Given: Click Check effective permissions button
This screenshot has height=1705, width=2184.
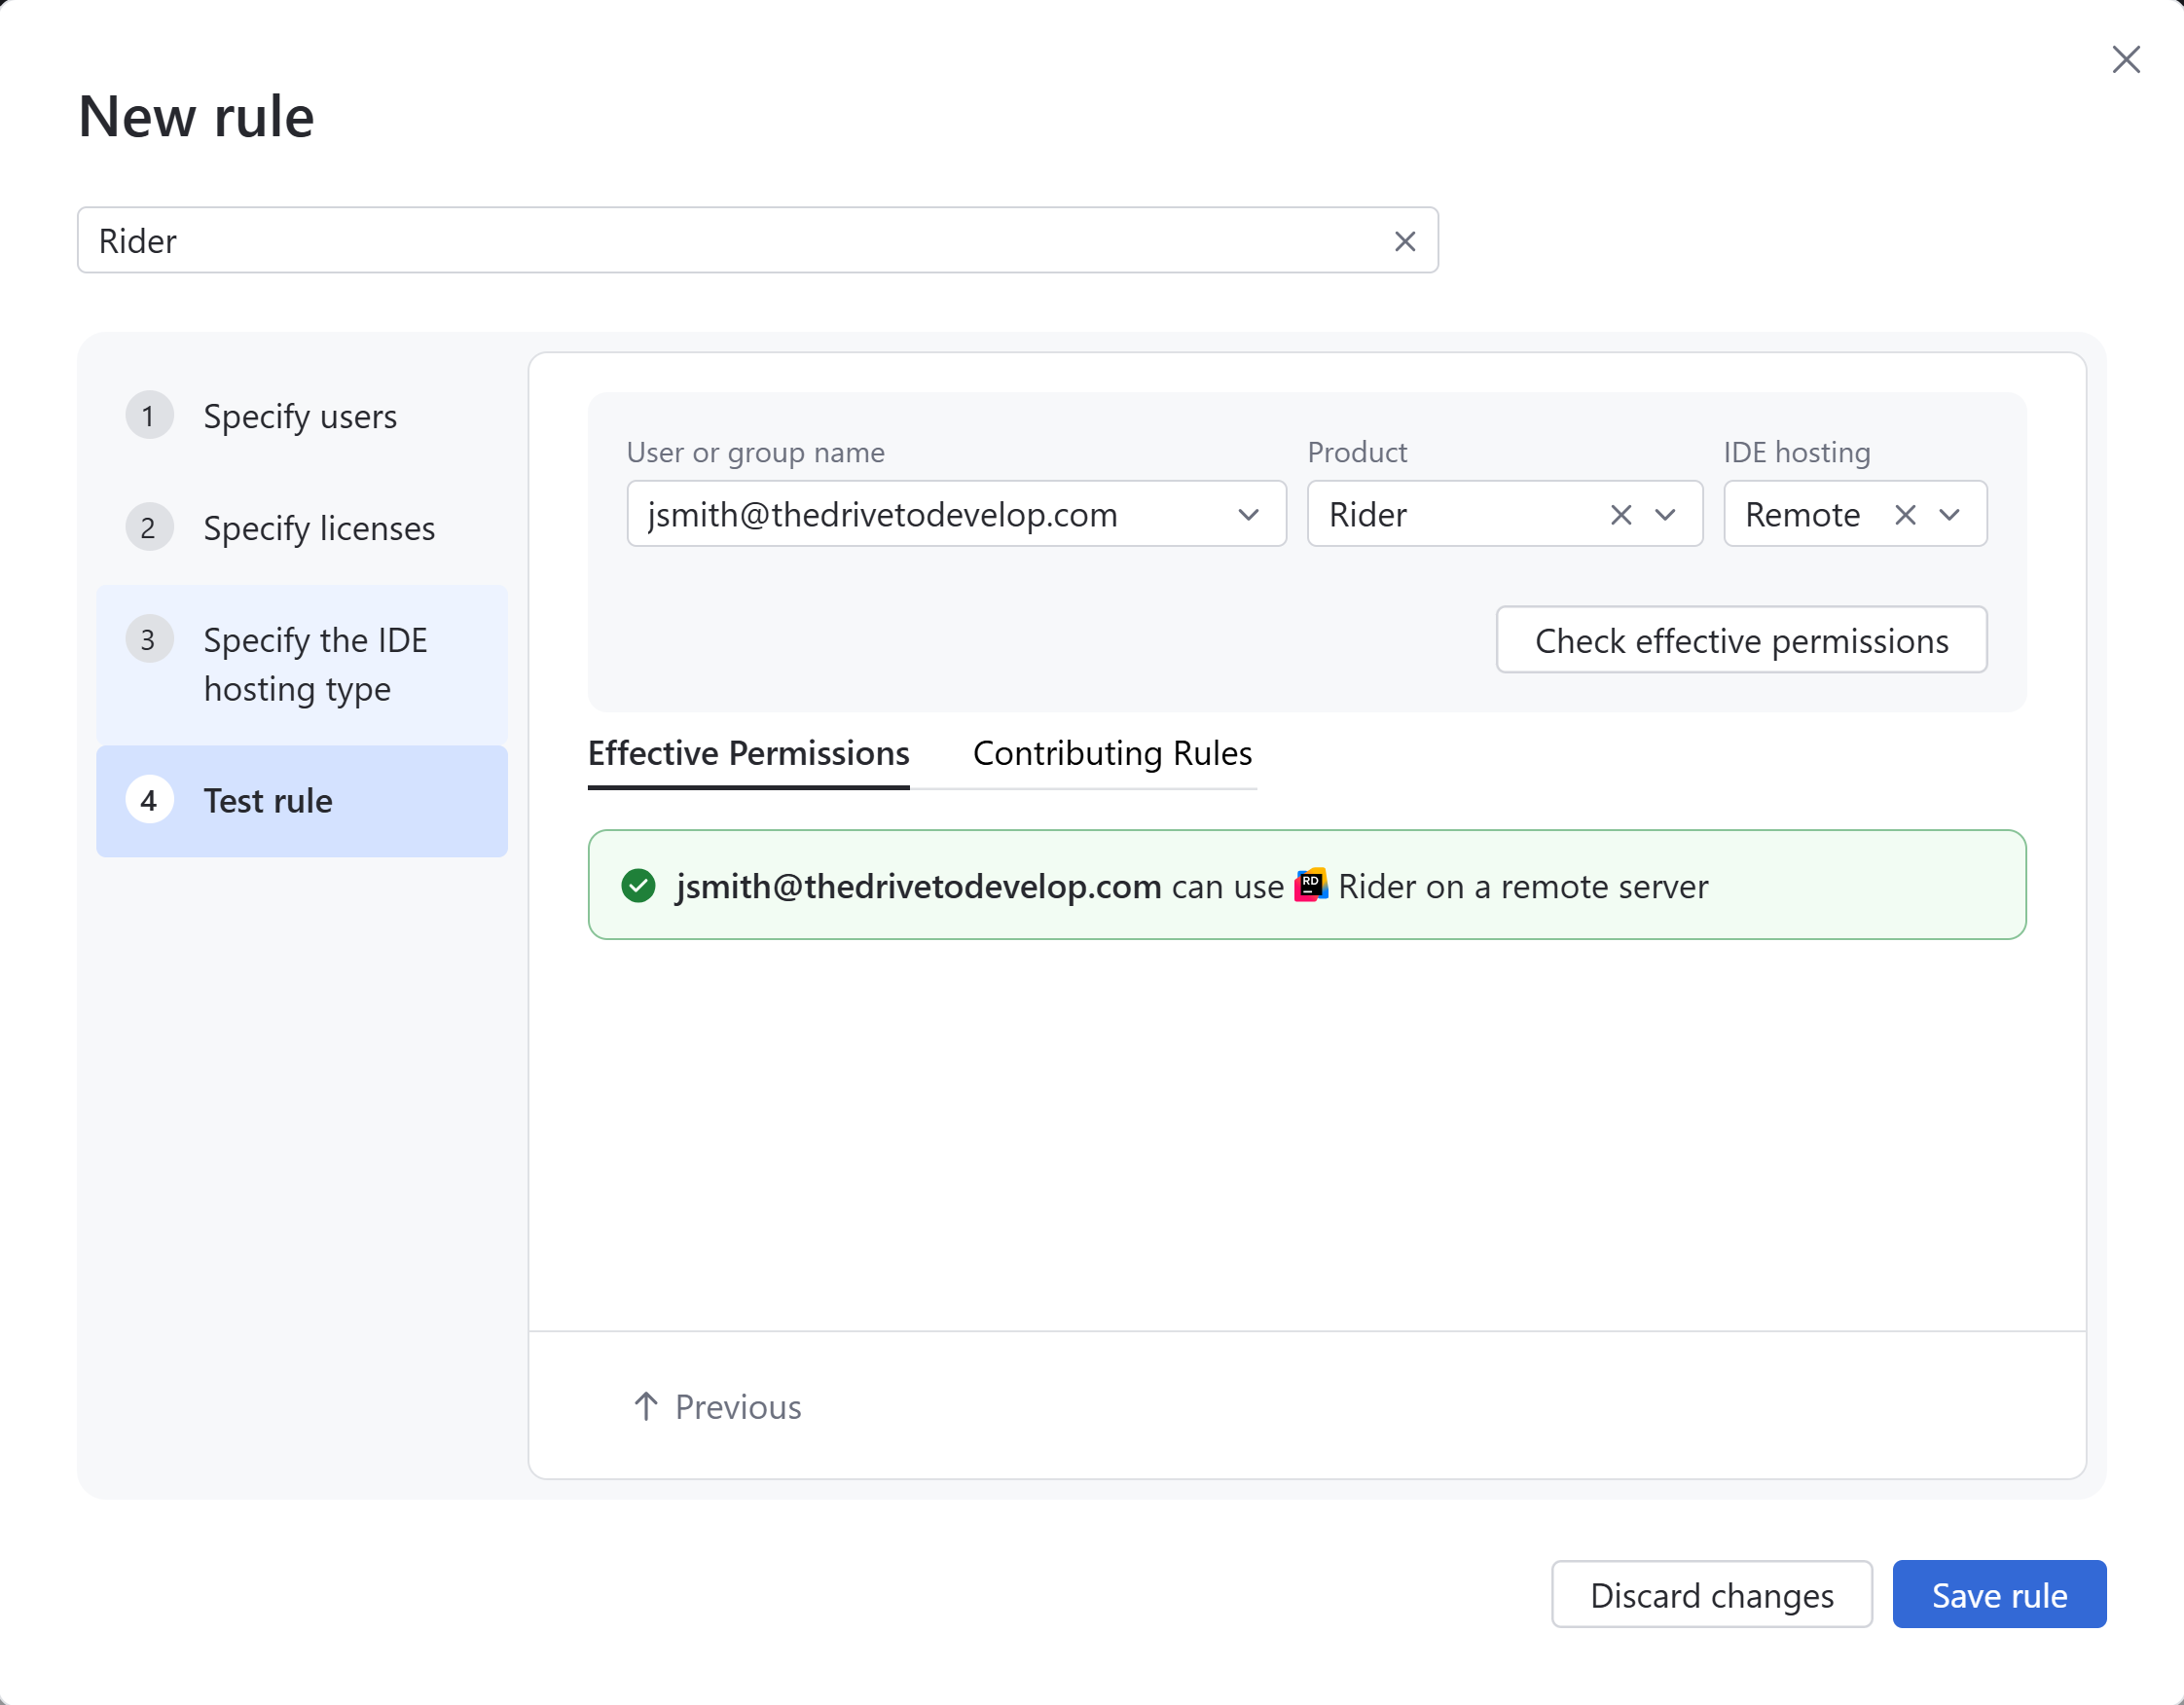Looking at the screenshot, I should pos(1741,640).
